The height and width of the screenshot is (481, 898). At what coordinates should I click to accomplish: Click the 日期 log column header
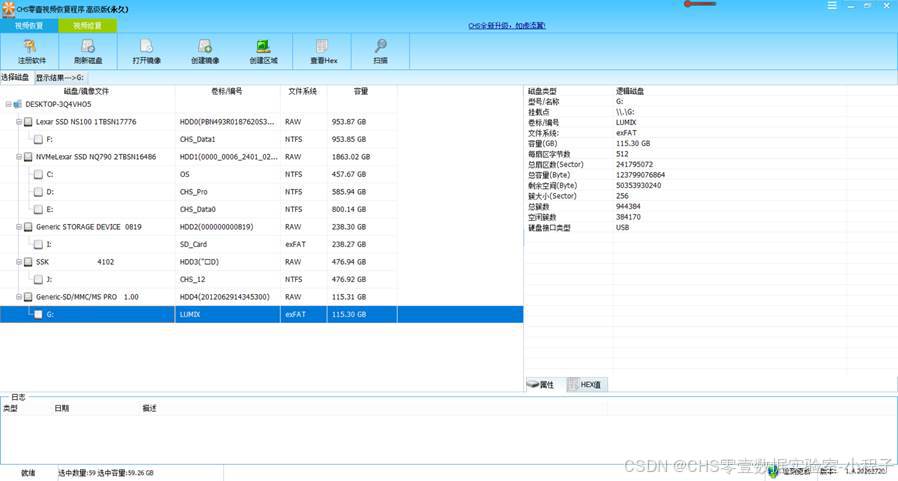[x=62, y=408]
